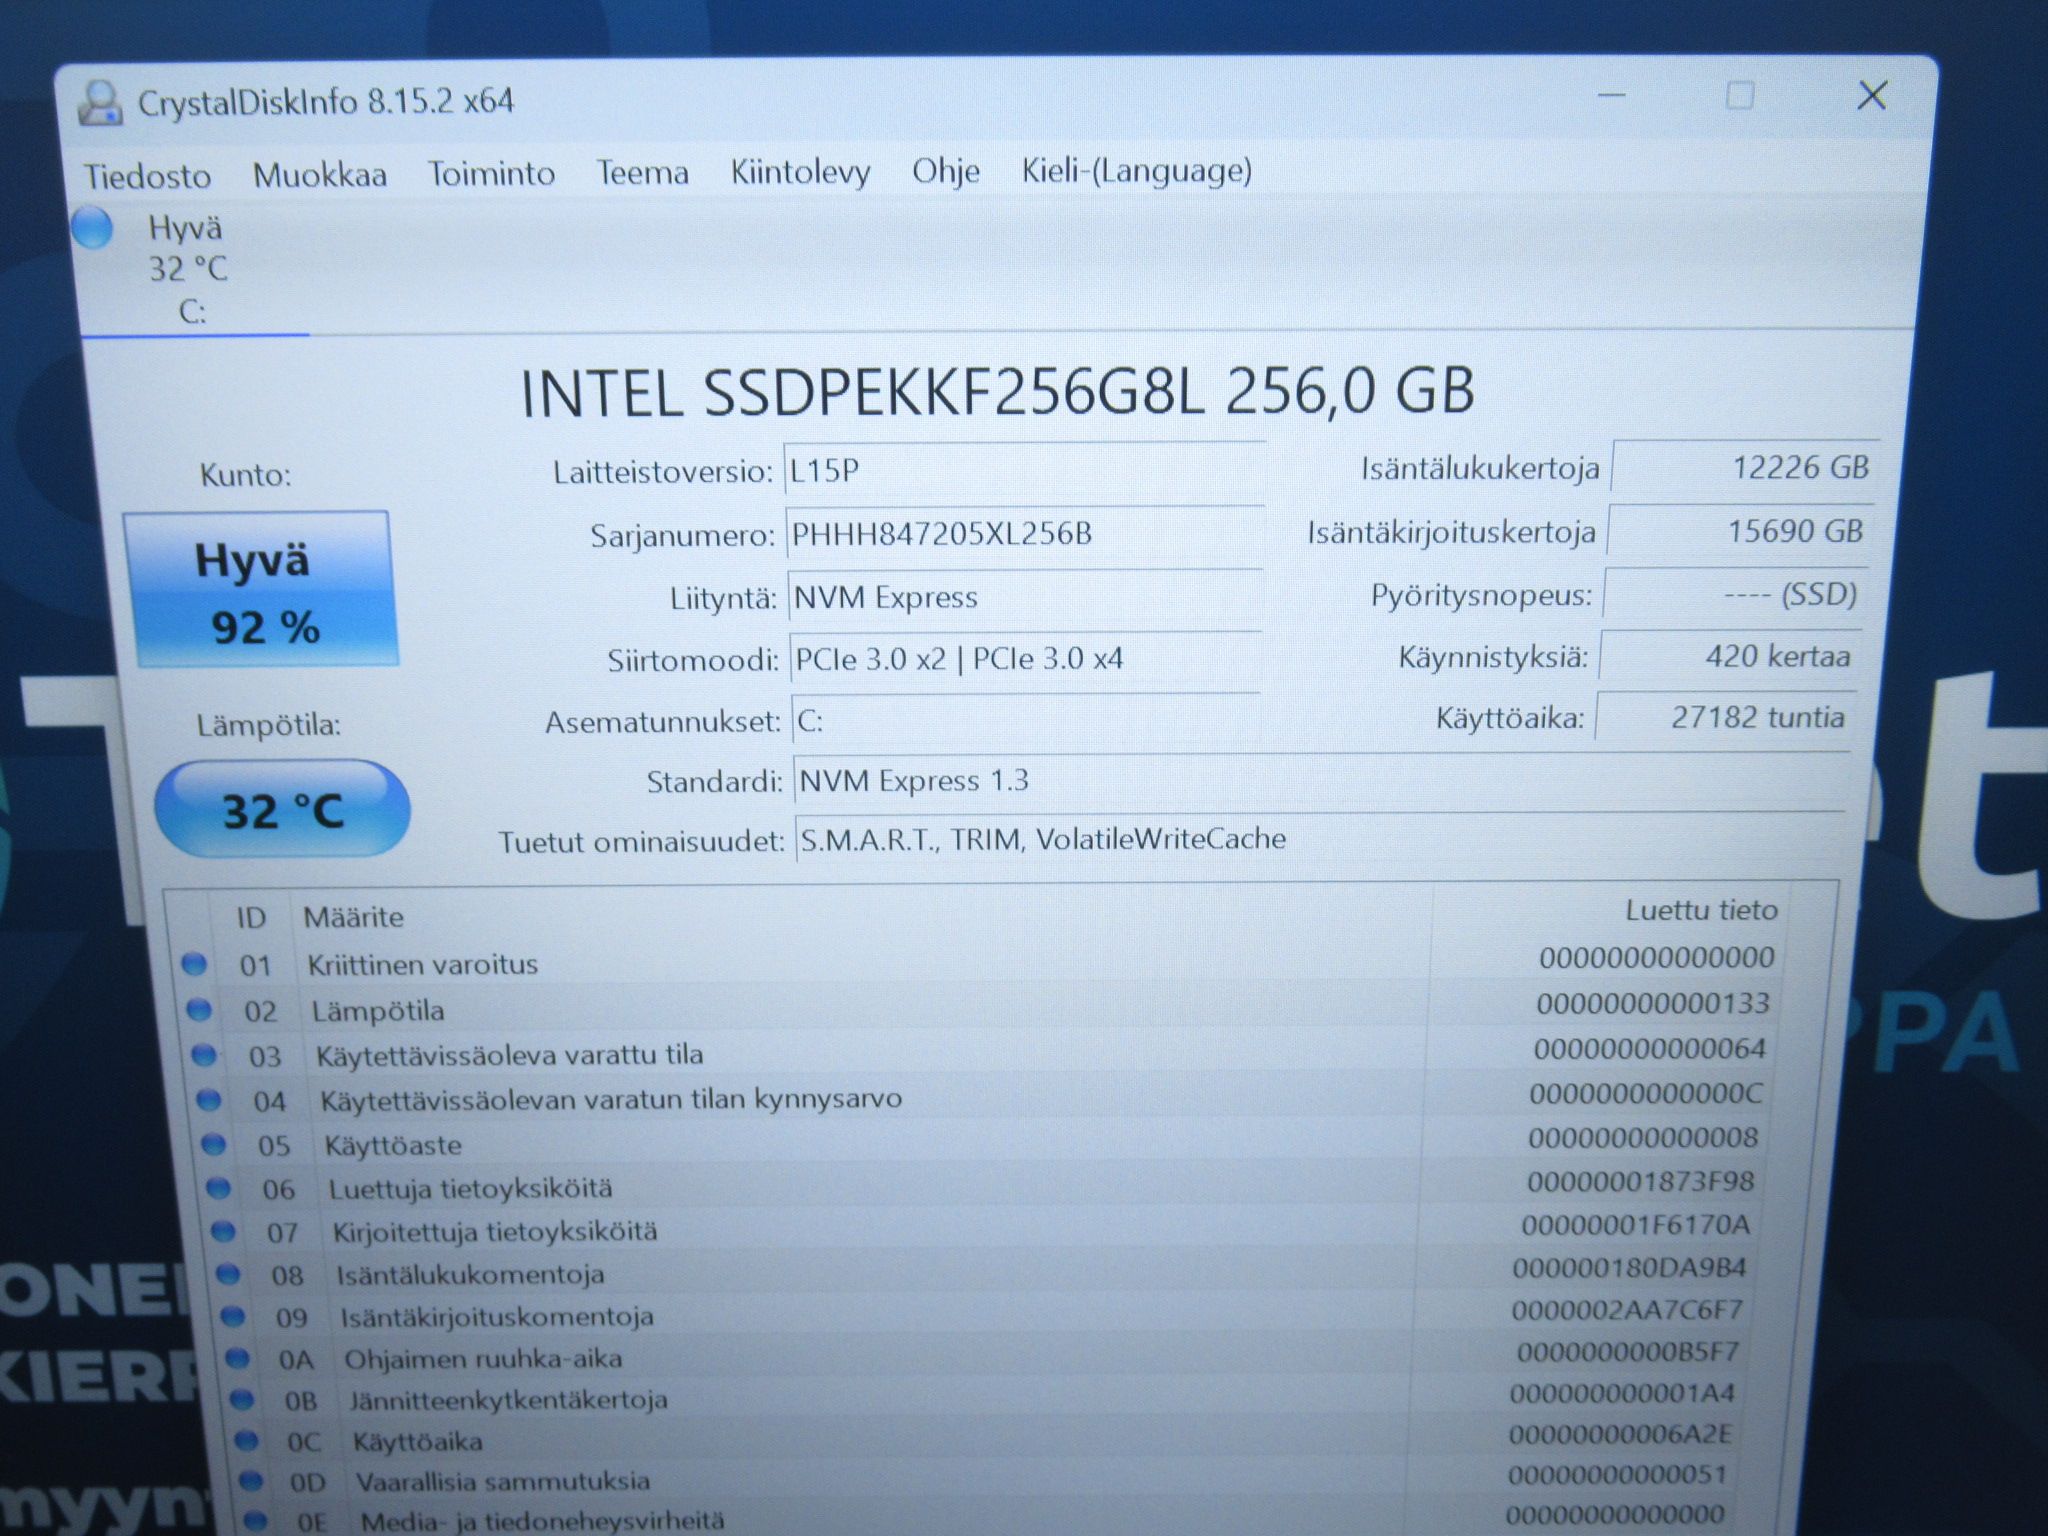Open the Tiedosto menu
This screenshot has width=2048, height=1536.
(147, 176)
